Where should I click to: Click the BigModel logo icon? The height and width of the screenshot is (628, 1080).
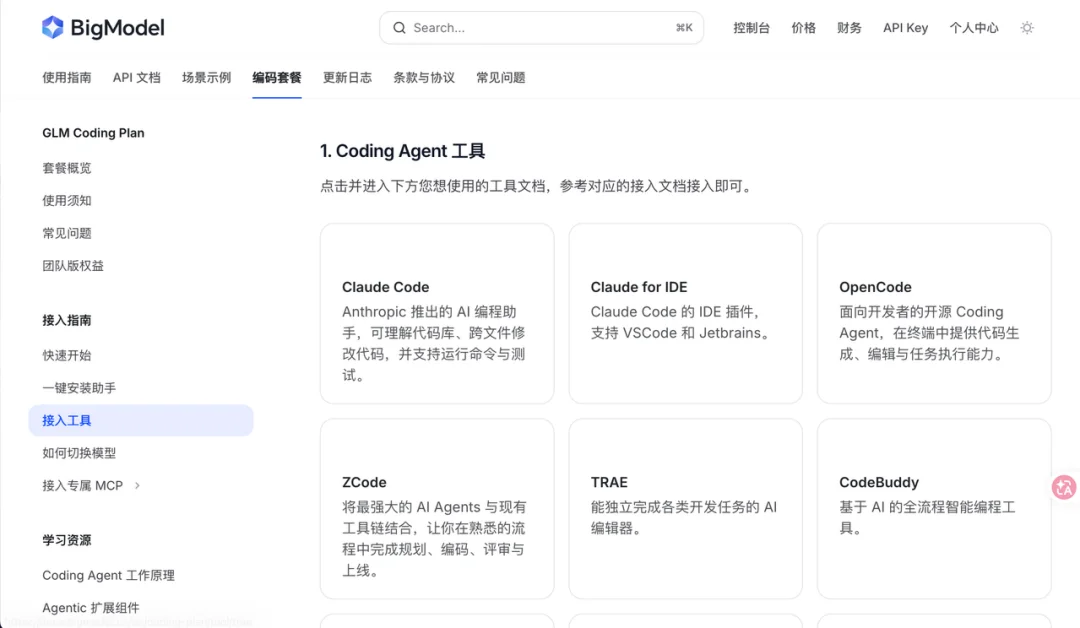[x=52, y=28]
